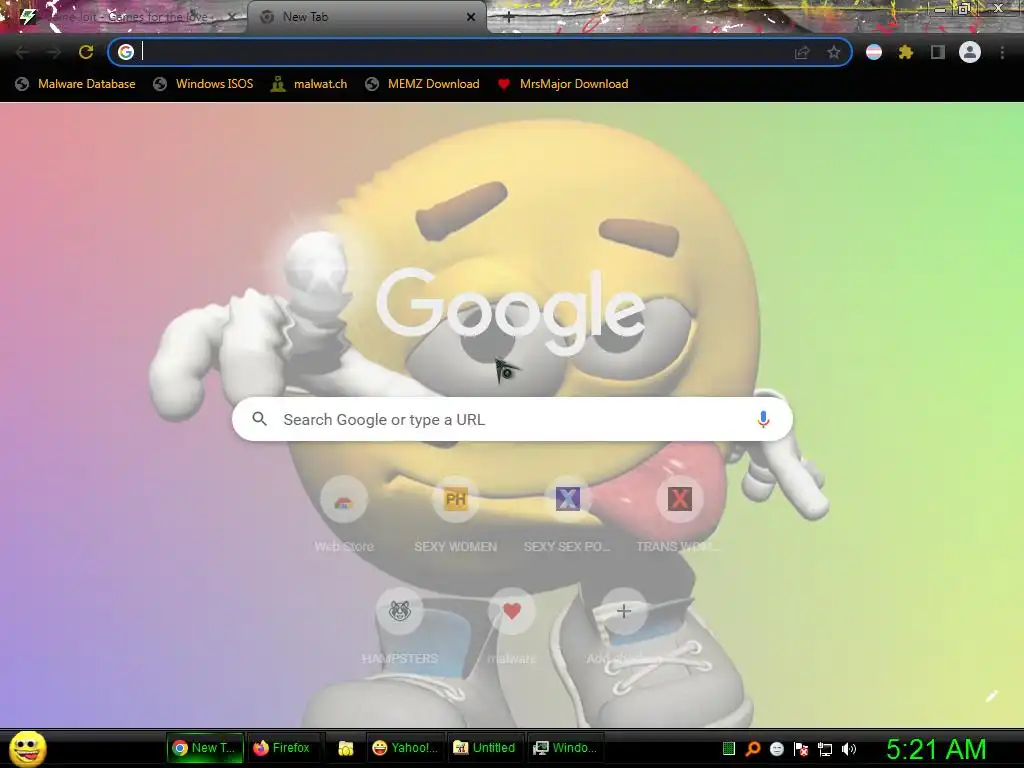
Task: Click the customize Chrome pencil icon
Action: click(991, 696)
